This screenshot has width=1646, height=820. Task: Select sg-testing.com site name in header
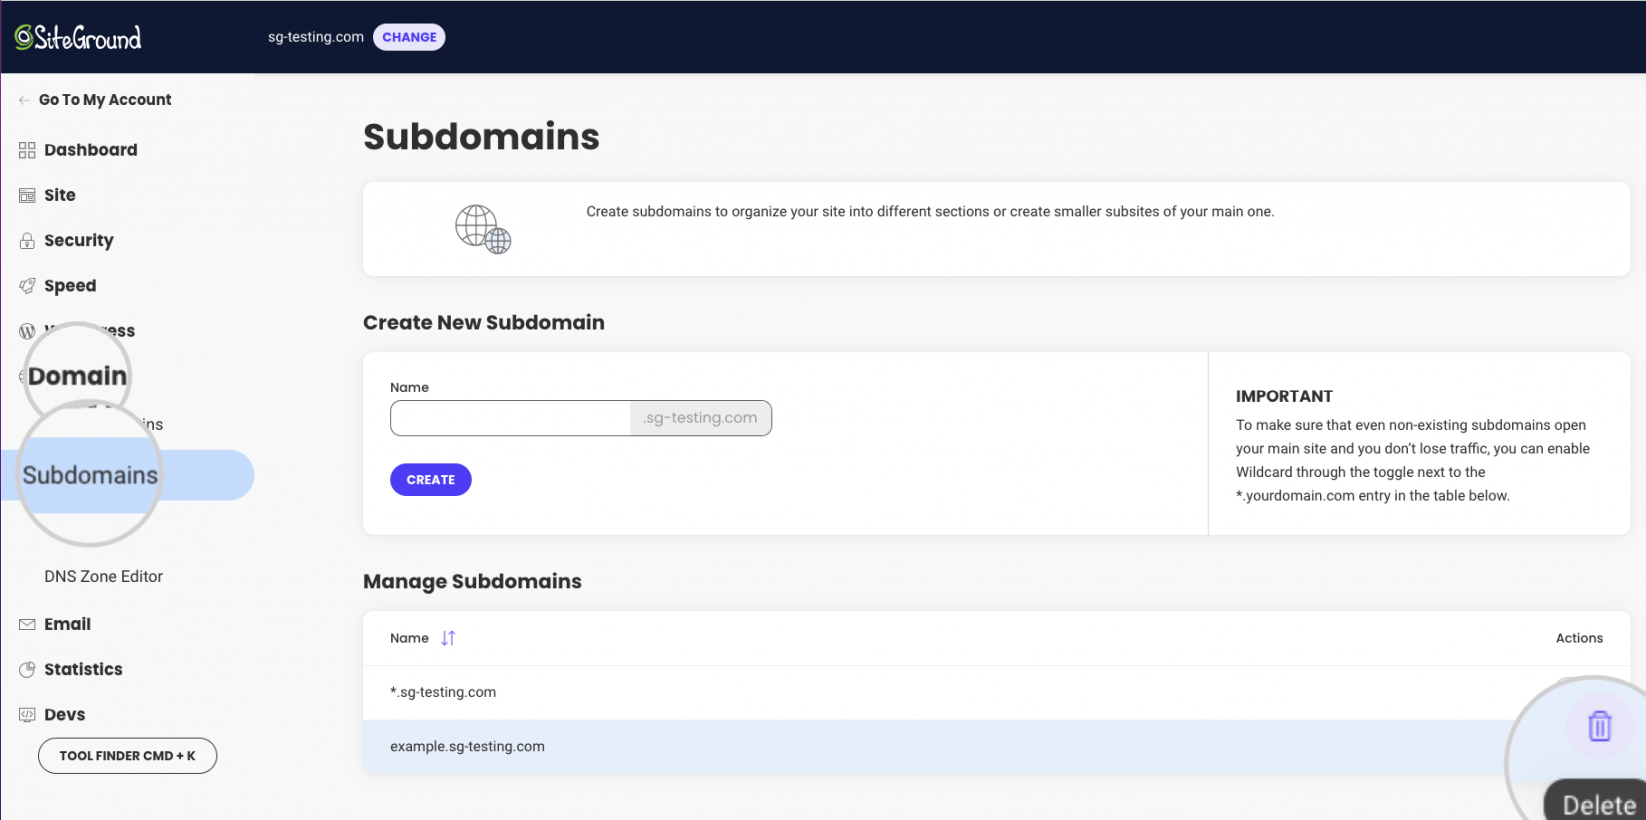coord(316,37)
